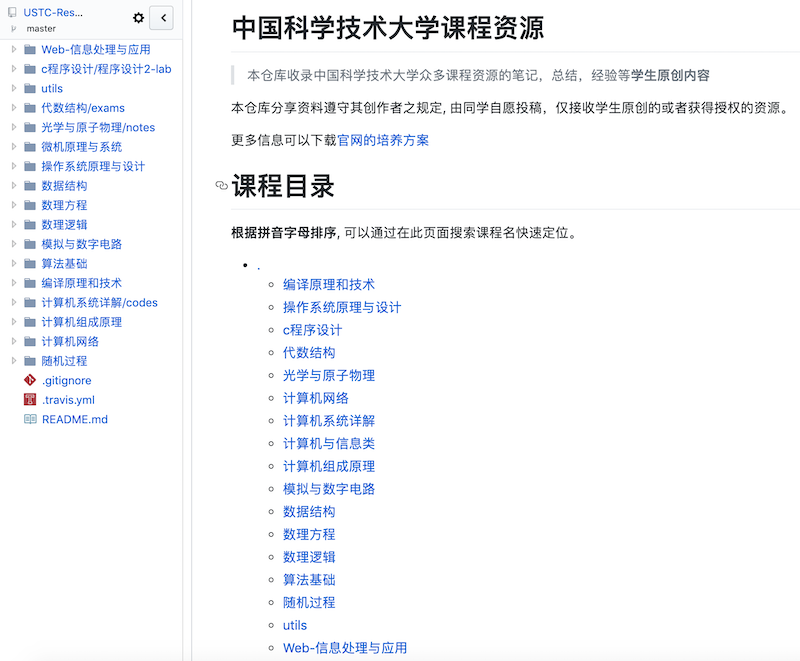800x661 pixels.
Task: Click the 随机过程 folder icon in sidebar
Action: [x=29, y=361]
